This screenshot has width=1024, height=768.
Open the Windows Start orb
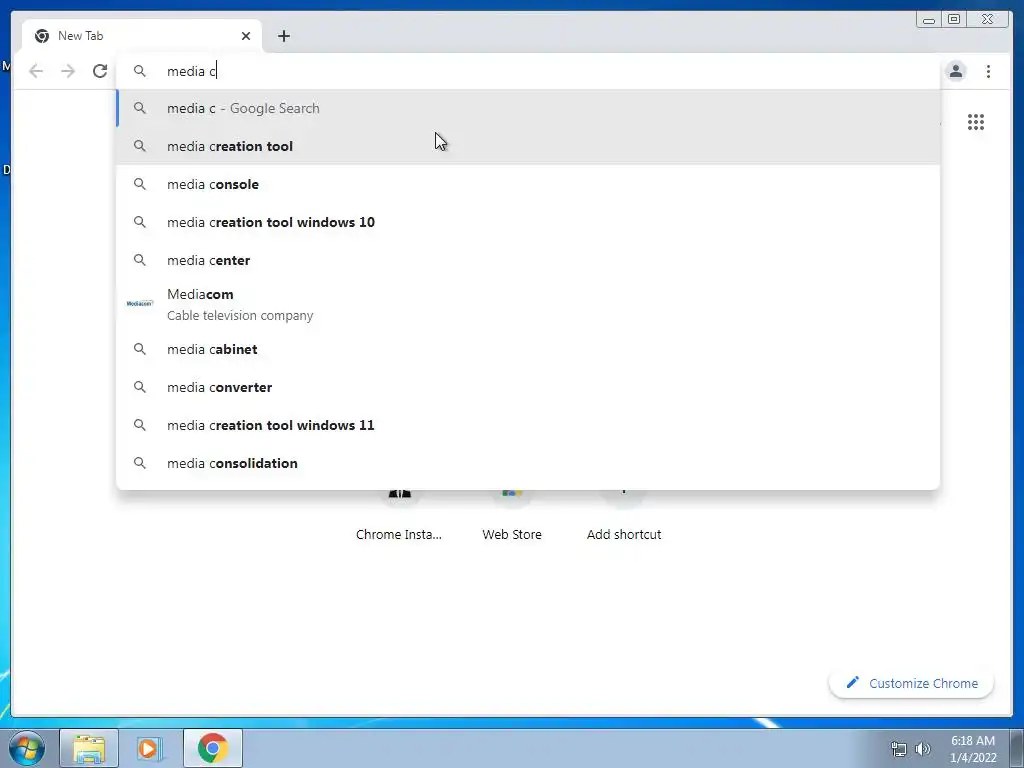click(27, 748)
